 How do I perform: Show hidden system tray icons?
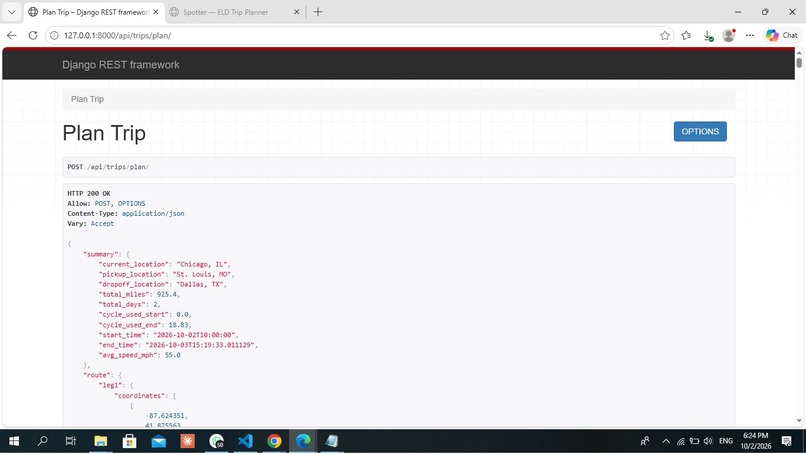pos(666,441)
